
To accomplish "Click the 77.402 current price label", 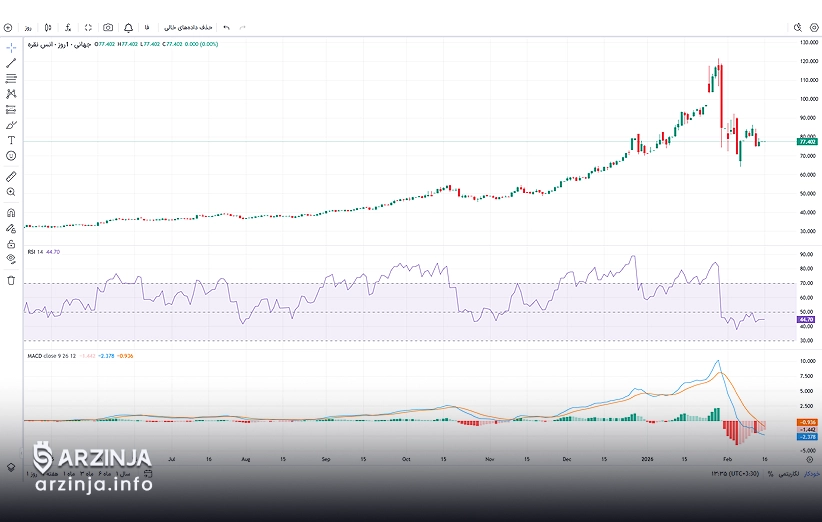I will [x=807, y=142].
